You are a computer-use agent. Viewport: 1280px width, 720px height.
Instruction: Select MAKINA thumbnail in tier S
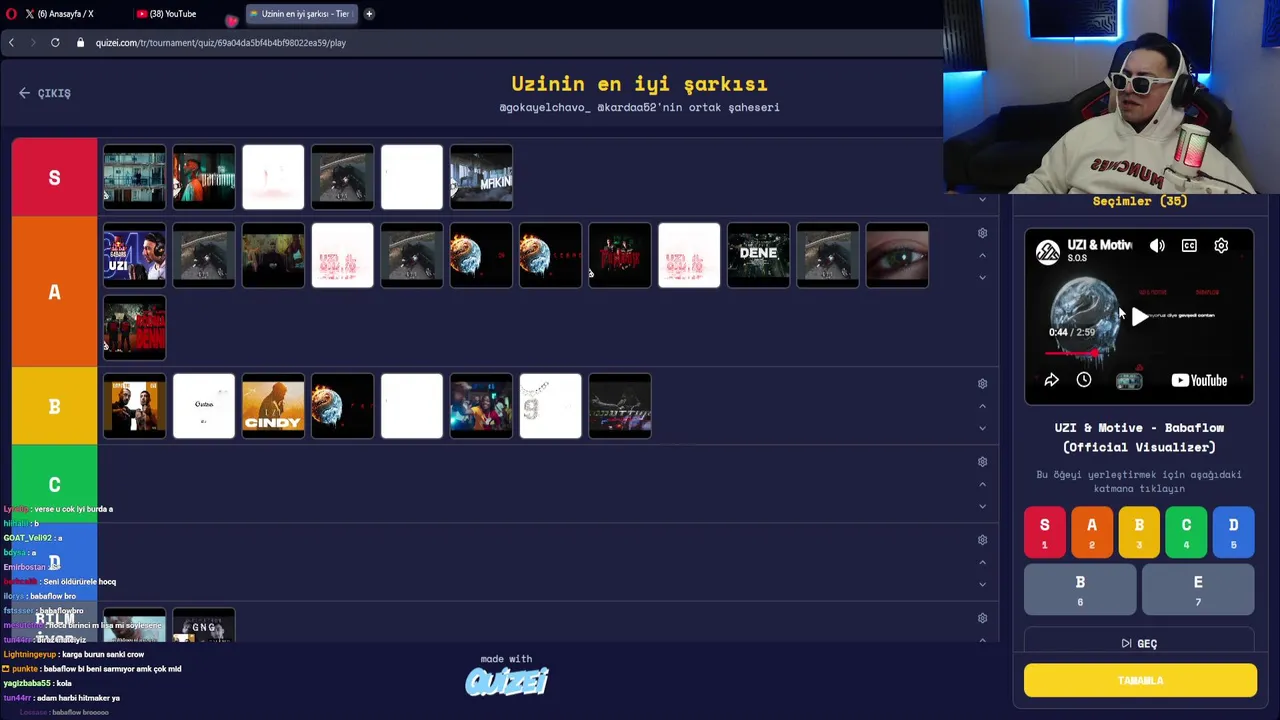point(481,178)
